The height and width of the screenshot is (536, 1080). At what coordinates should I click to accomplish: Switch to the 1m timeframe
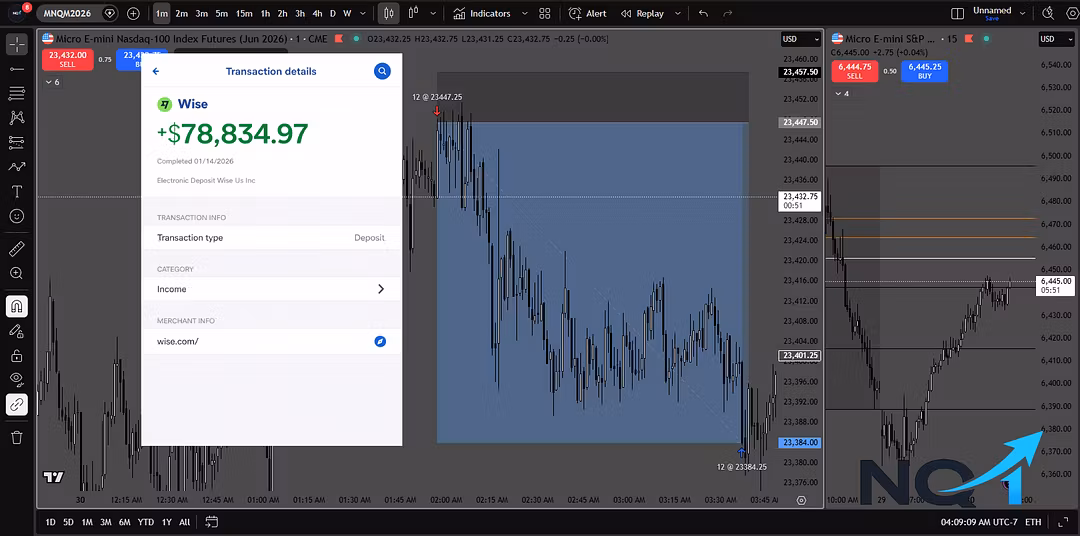(x=161, y=13)
